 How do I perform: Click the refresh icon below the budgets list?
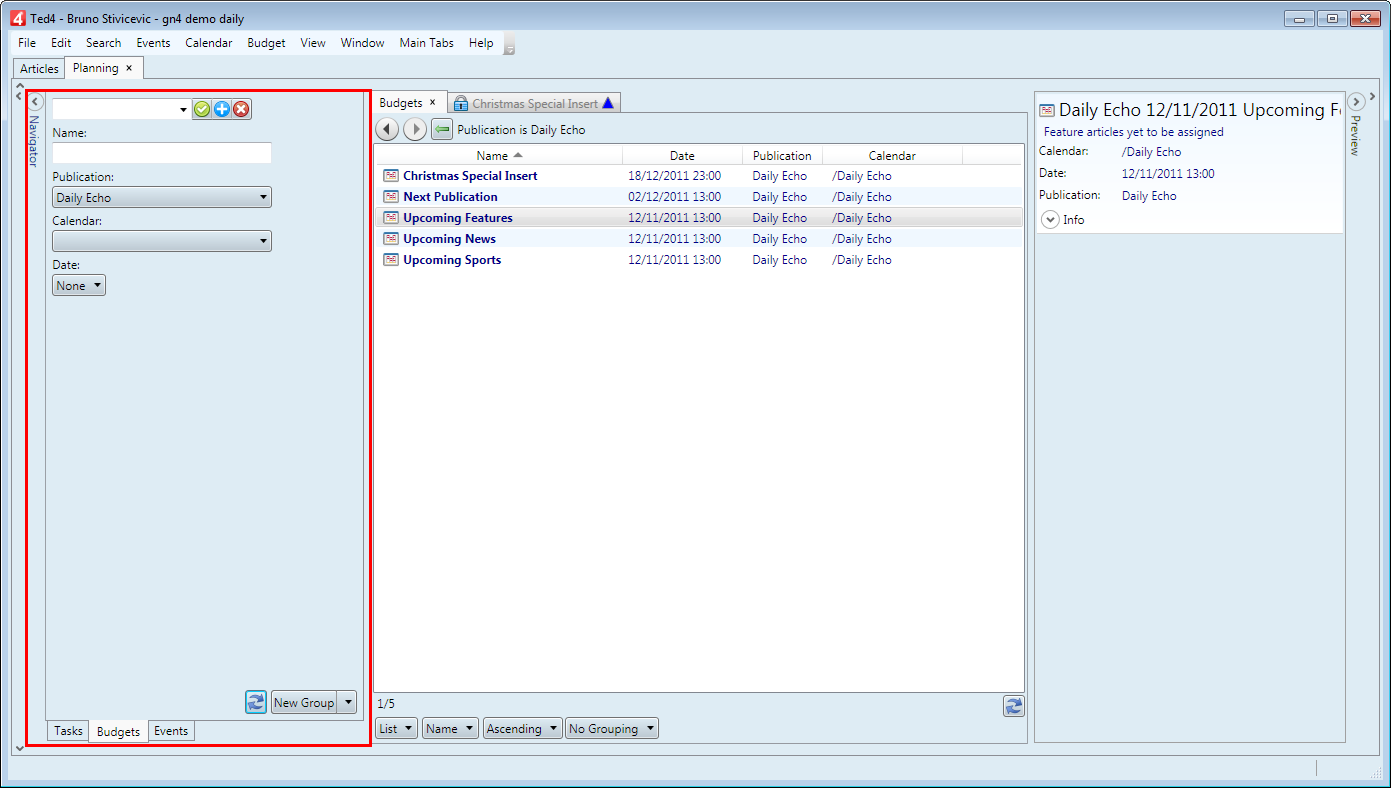pos(1014,706)
